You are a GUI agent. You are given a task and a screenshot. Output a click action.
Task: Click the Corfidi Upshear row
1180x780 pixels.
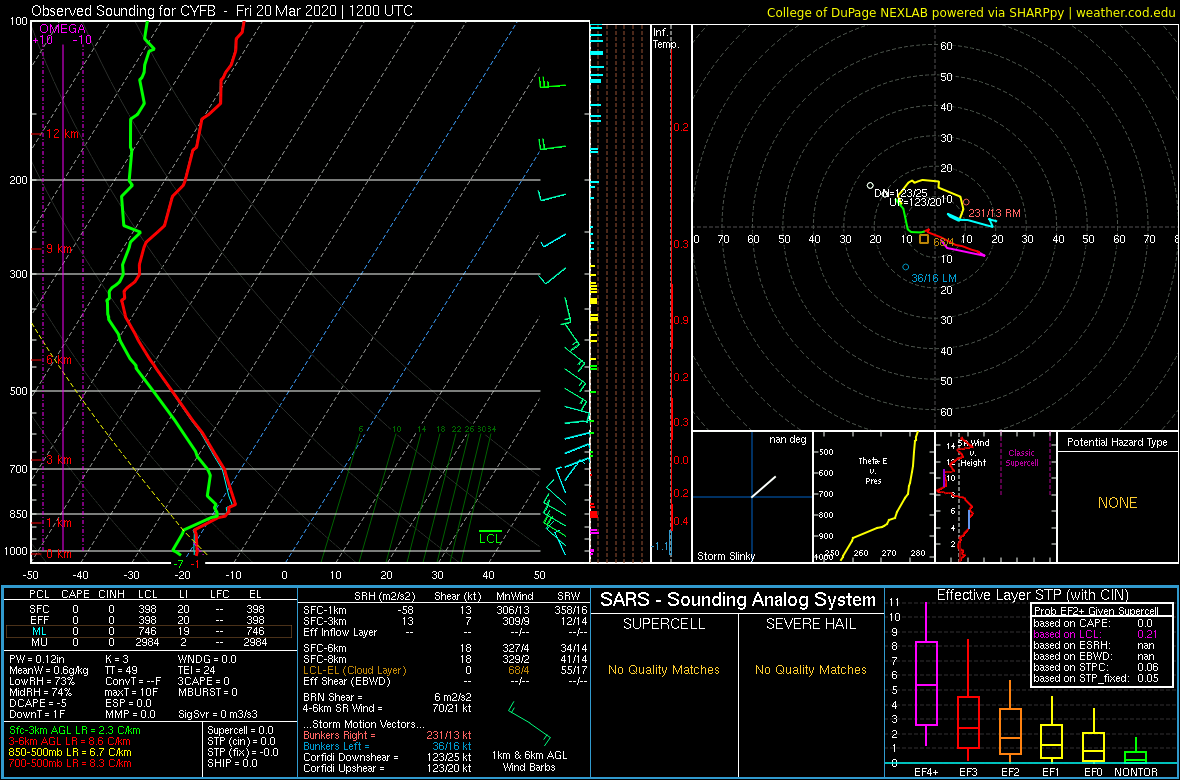(x=386, y=769)
